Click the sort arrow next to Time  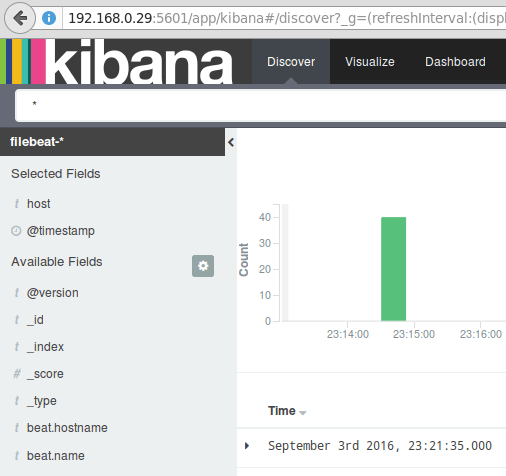303,413
